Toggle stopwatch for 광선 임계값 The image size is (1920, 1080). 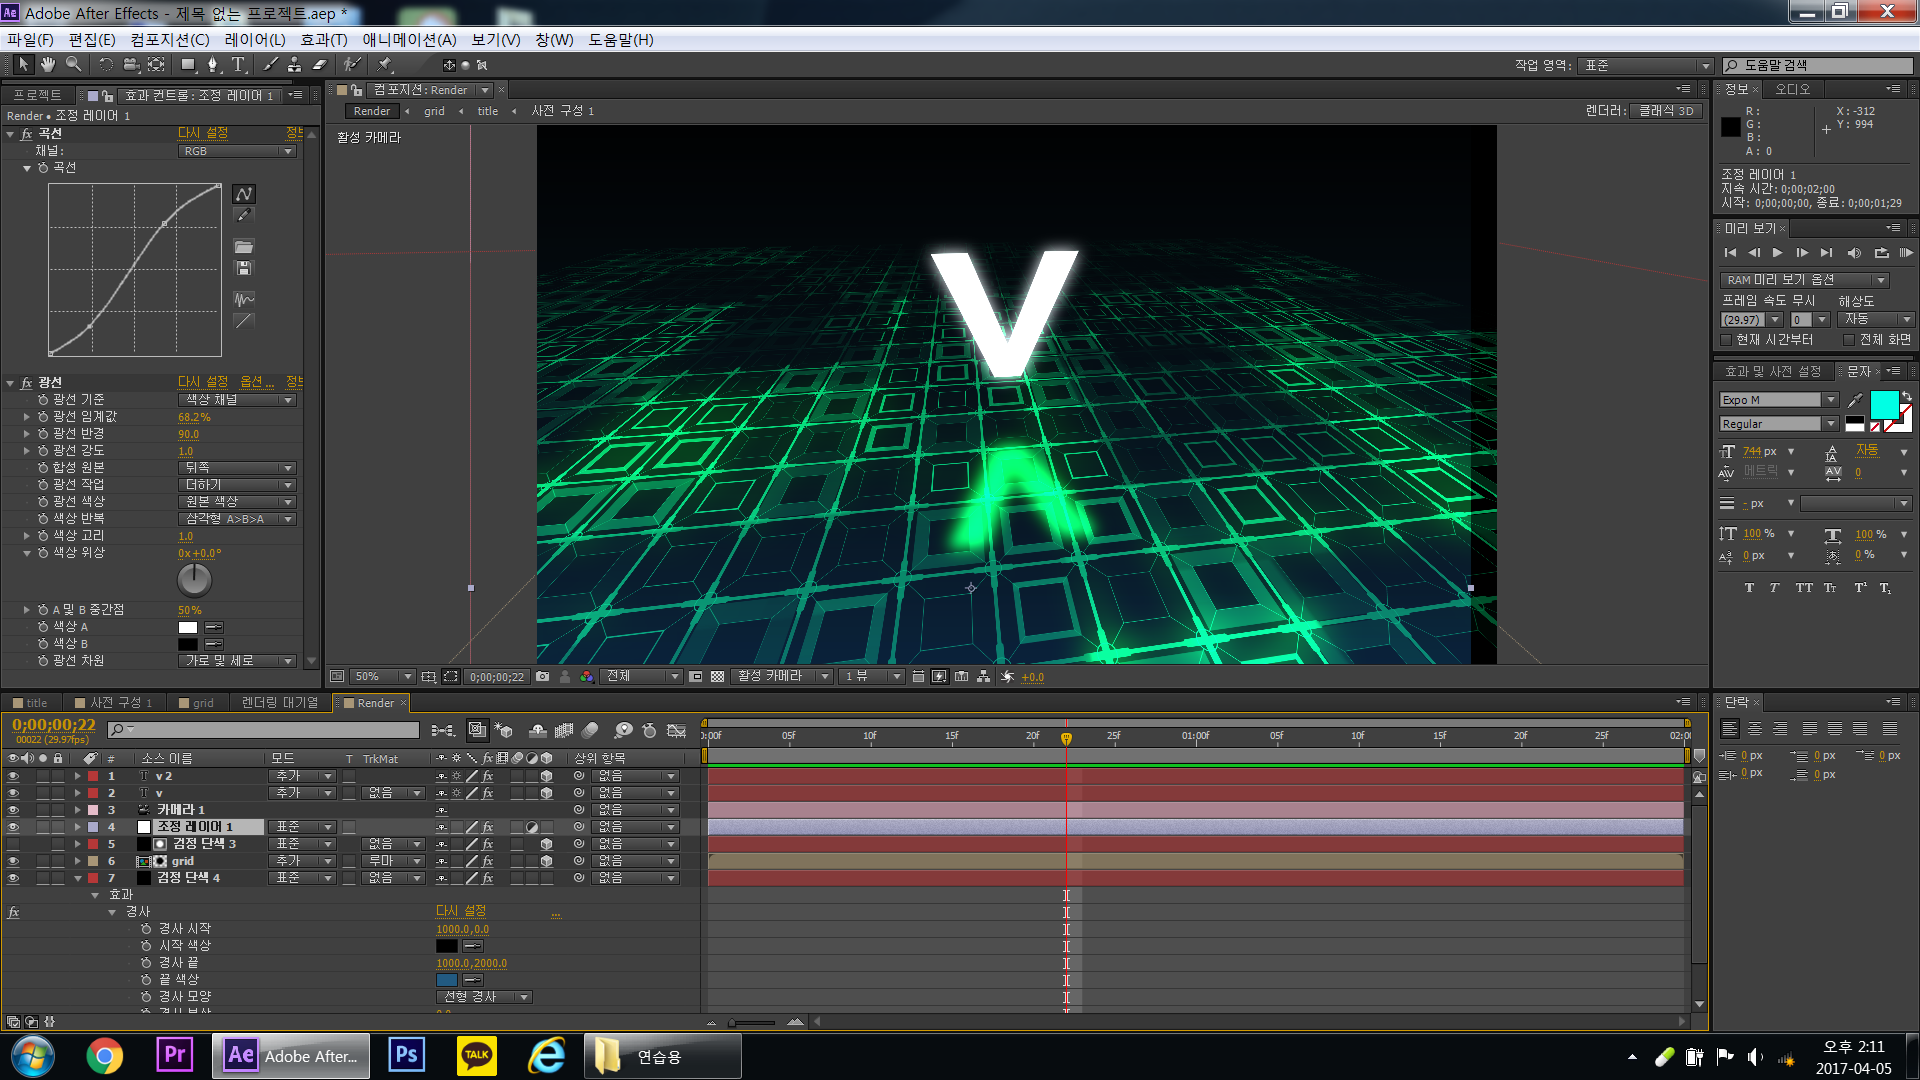pyautogui.click(x=43, y=417)
